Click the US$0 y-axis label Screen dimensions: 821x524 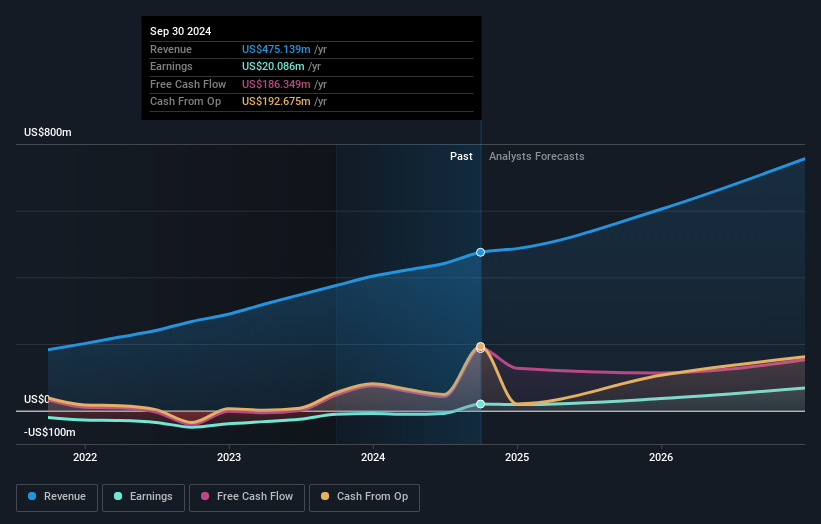[x=37, y=399]
